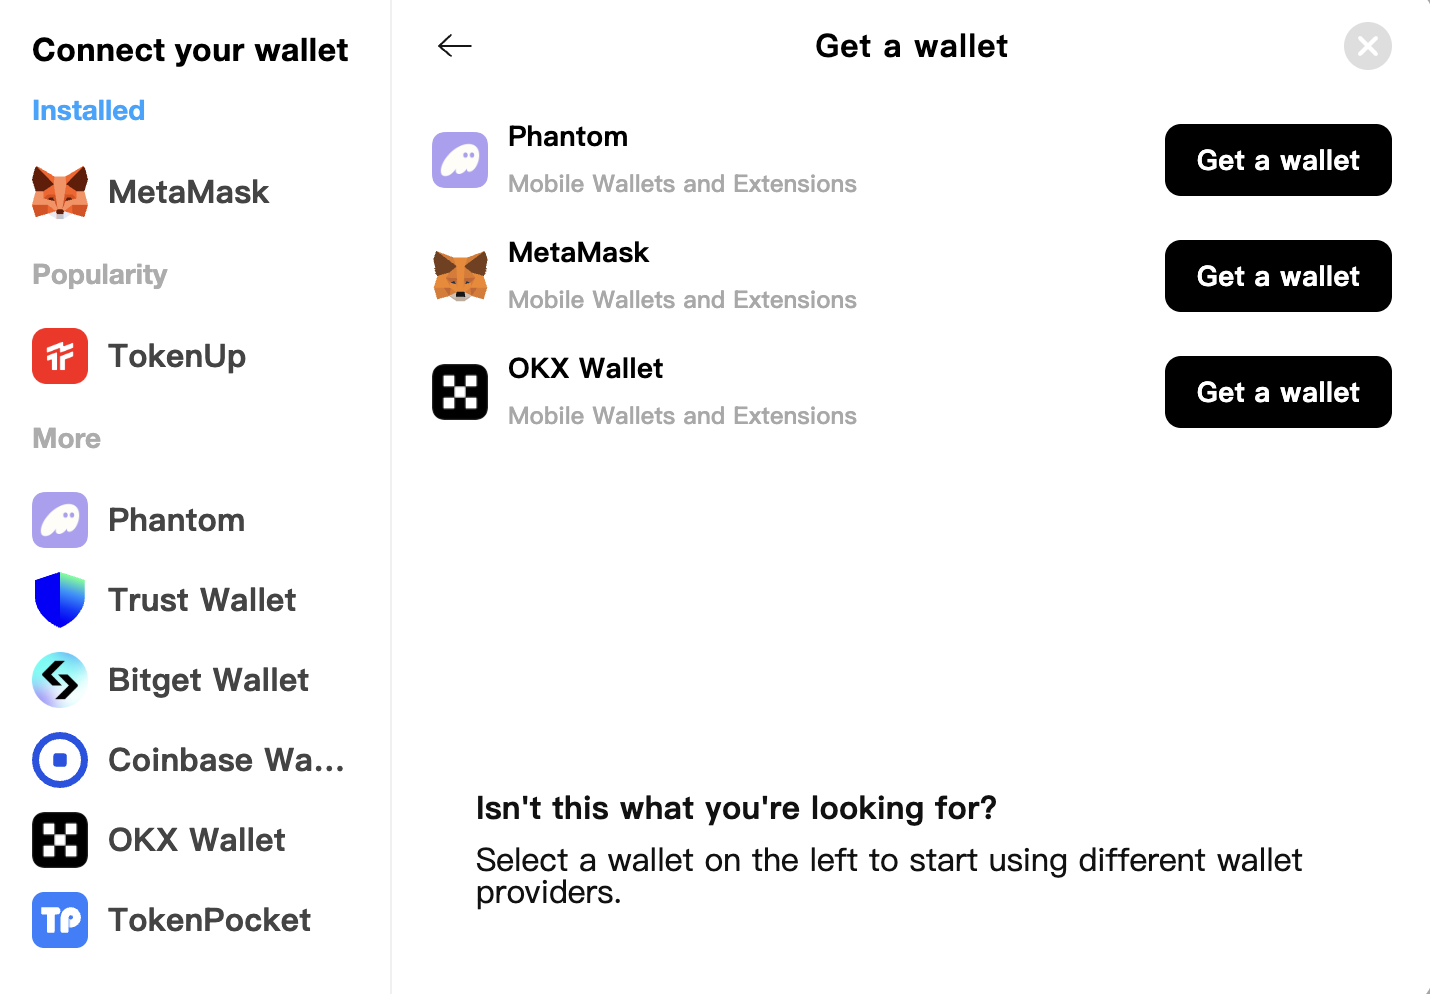Click the Coinbase Wa... truncated label
1430x994 pixels.
click(x=226, y=760)
